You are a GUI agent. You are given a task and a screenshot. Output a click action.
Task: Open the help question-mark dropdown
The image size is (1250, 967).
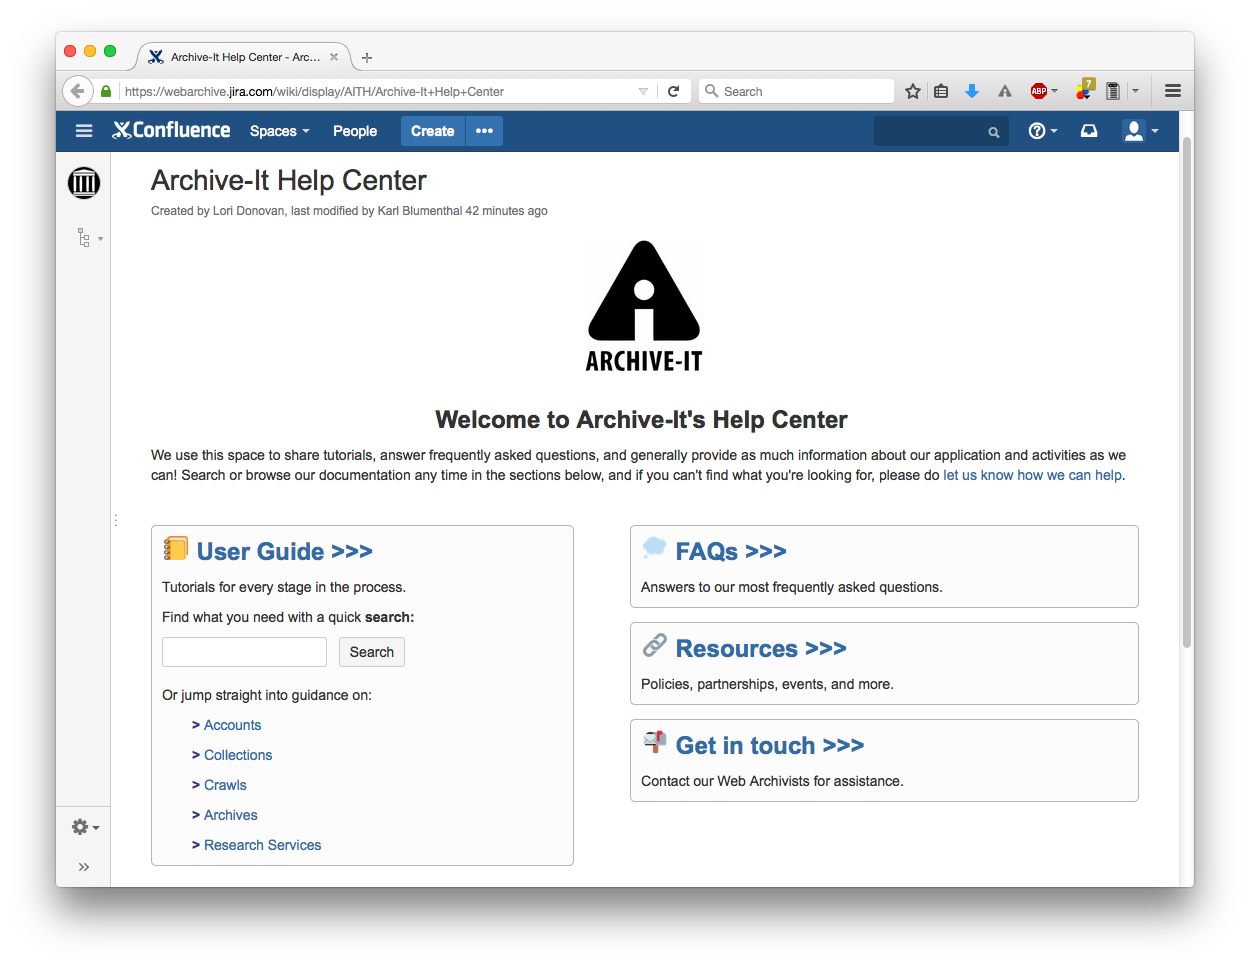(x=1042, y=131)
